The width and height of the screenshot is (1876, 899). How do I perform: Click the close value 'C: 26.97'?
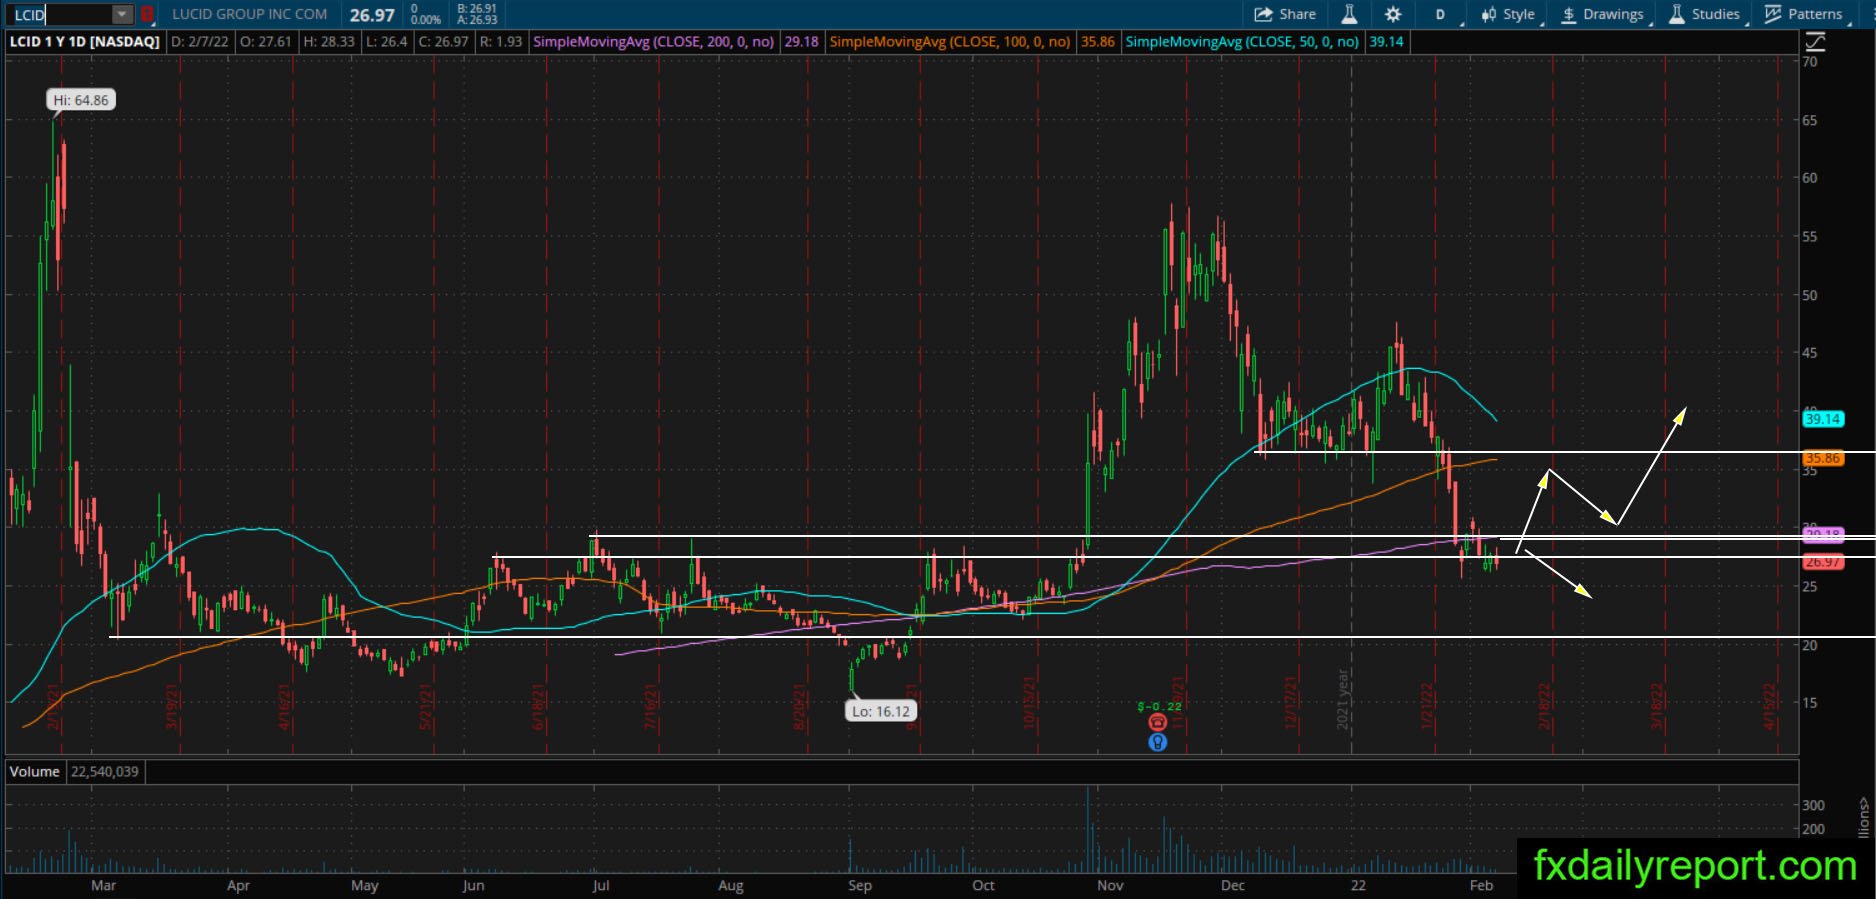click(443, 42)
